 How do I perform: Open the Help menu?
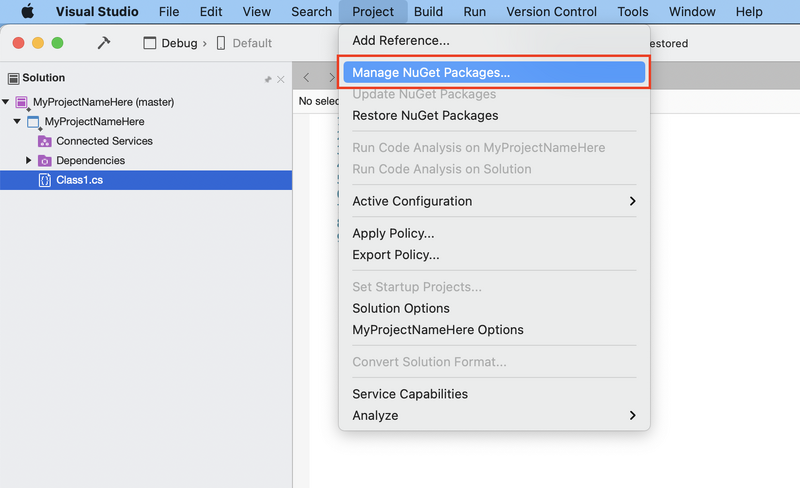click(749, 11)
